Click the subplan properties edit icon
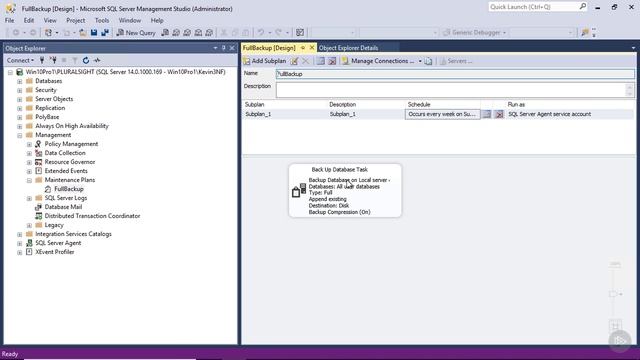This screenshot has width=640, height=360. (x=294, y=61)
